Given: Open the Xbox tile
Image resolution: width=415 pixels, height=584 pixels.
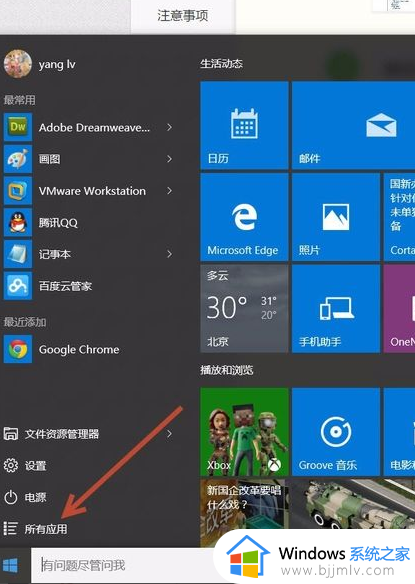Looking at the screenshot, I should (244, 432).
